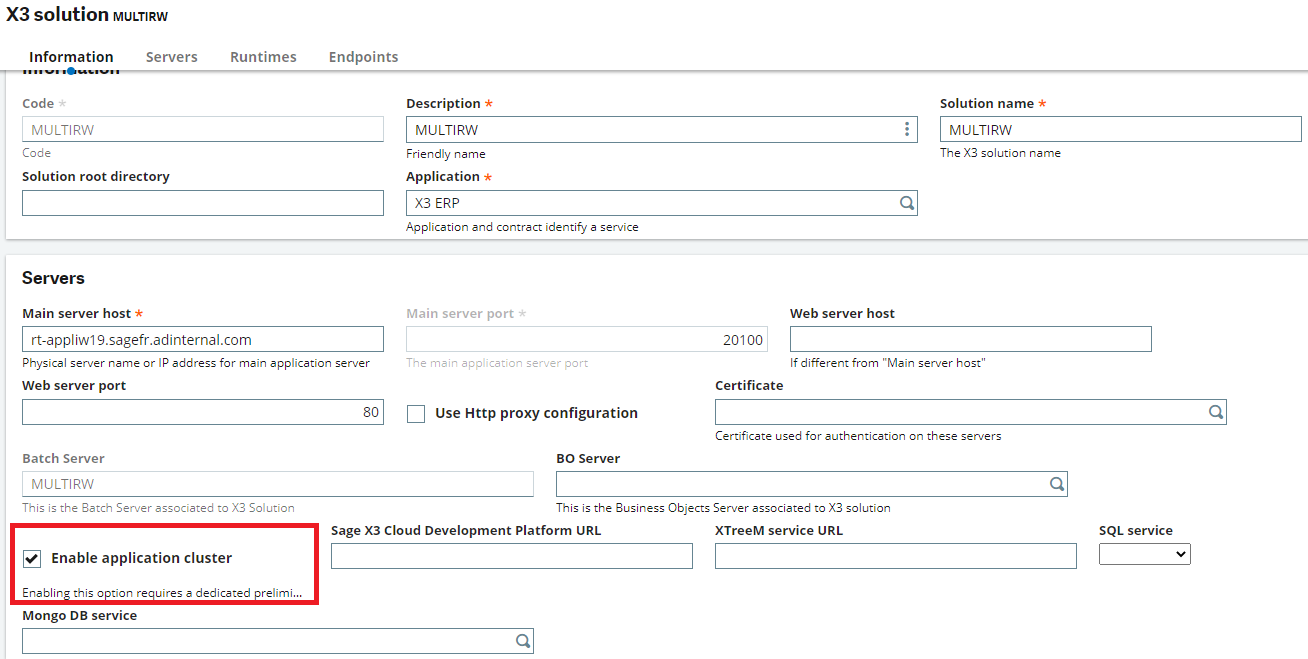Click the 'Enabling this option requires' hint text

(162, 593)
